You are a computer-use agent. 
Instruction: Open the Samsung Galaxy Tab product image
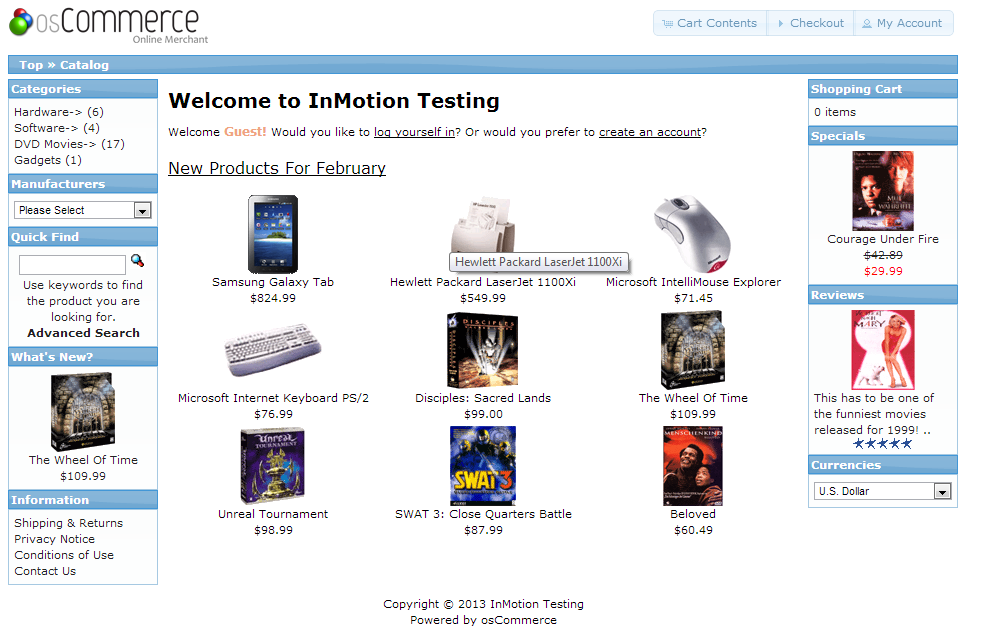pyautogui.click(x=273, y=234)
